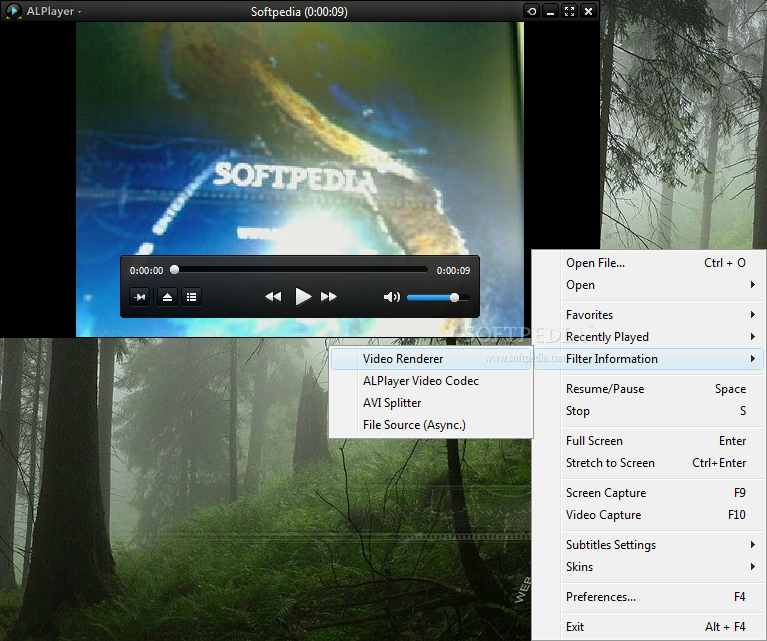Mute the volume speaker icon

click(392, 297)
